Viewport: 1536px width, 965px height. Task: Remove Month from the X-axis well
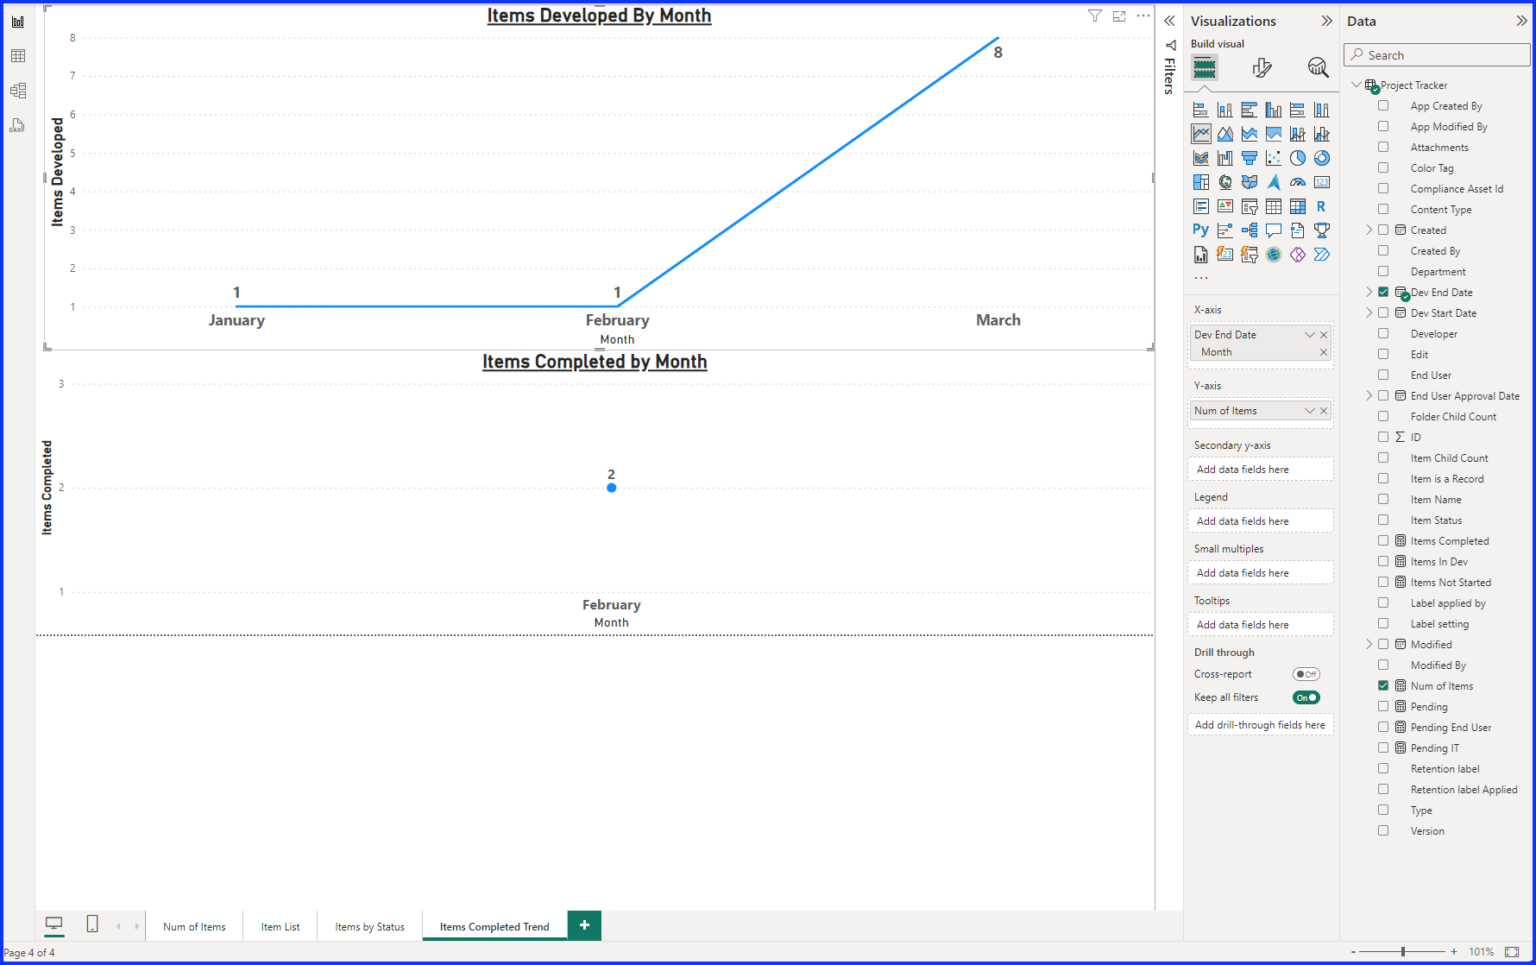pyautogui.click(x=1323, y=352)
